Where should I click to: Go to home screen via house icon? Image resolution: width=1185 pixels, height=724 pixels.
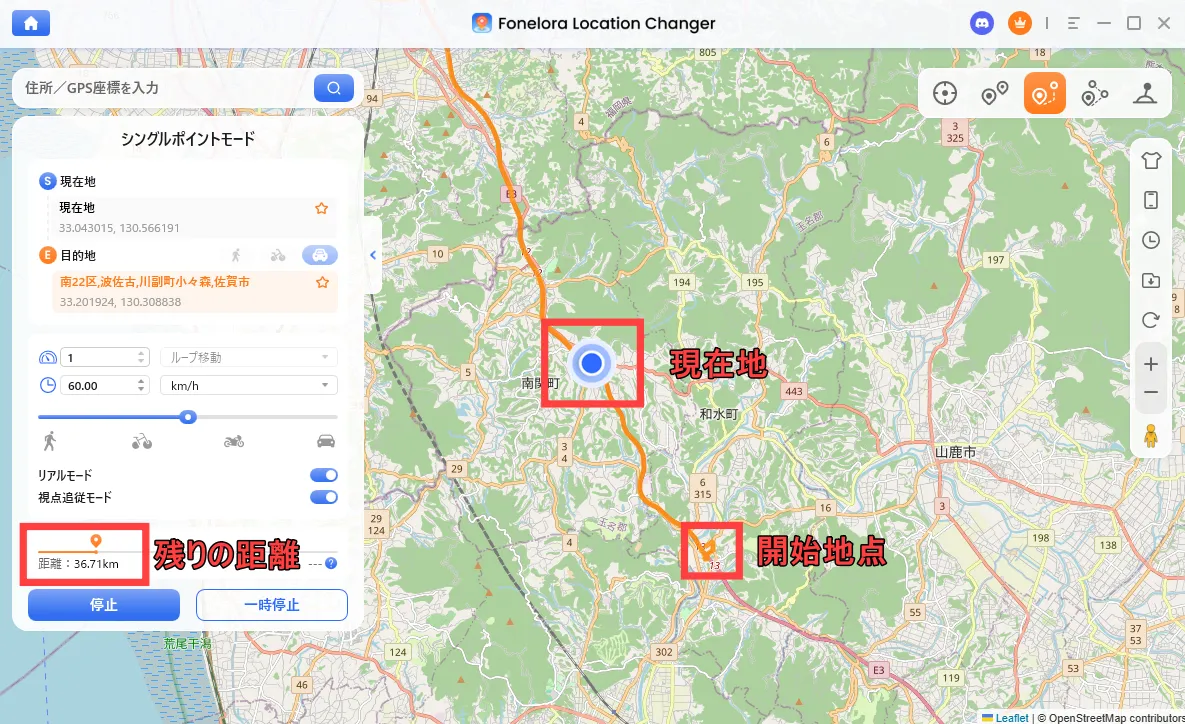click(31, 23)
